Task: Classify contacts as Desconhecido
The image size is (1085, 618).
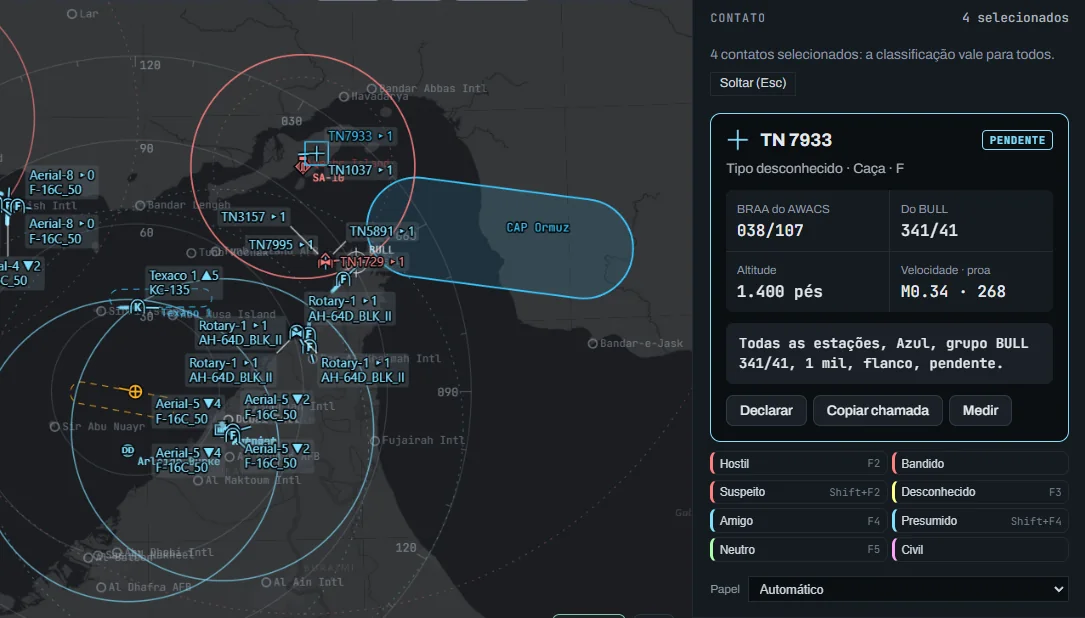Action: point(980,492)
